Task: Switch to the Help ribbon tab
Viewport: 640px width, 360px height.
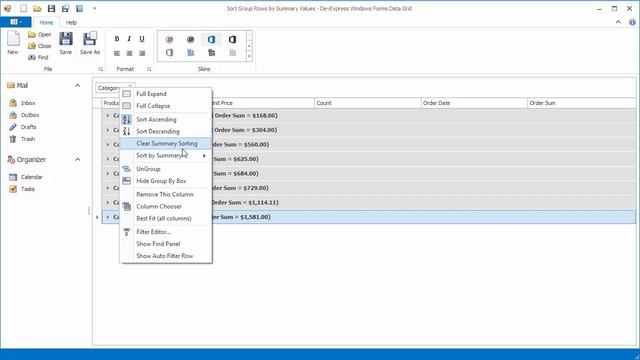Action: pyautogui.click(x=71, y=22)
